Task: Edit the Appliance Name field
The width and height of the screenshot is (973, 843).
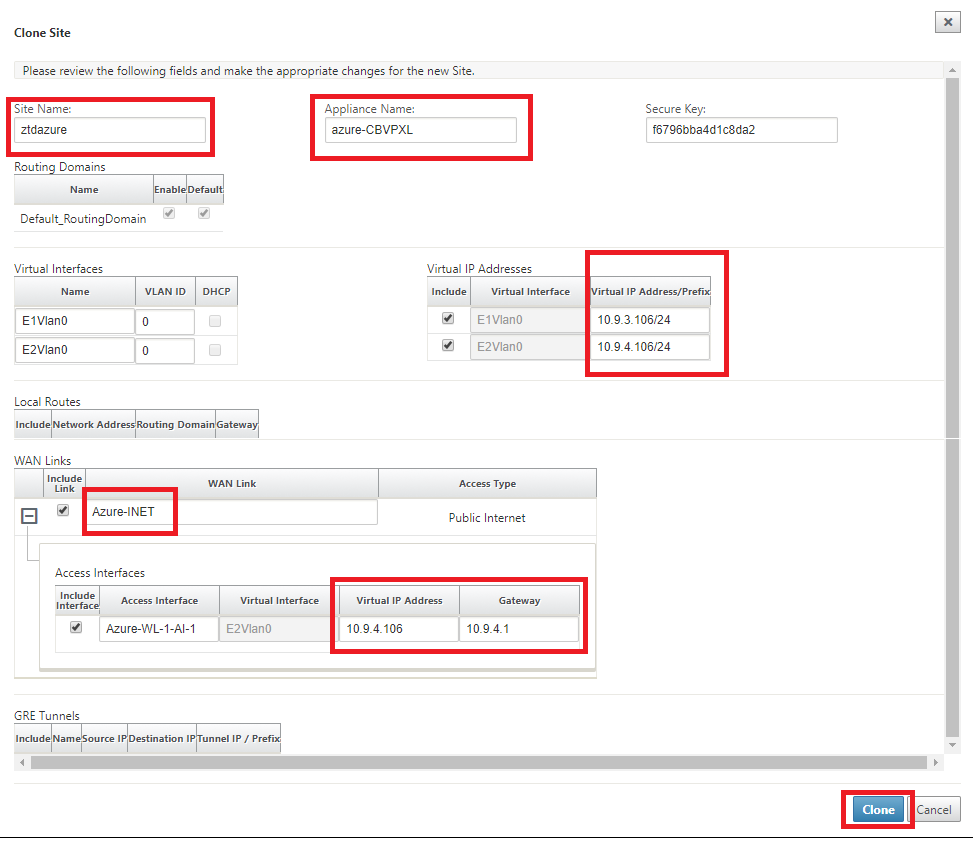Action: coord(420,130)
